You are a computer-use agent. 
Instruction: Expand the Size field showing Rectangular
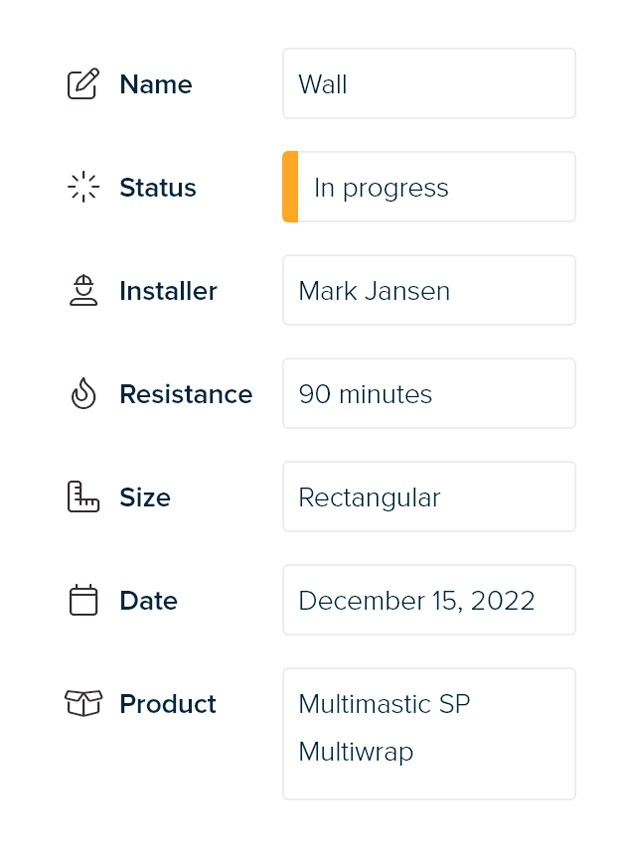[429, 496]
